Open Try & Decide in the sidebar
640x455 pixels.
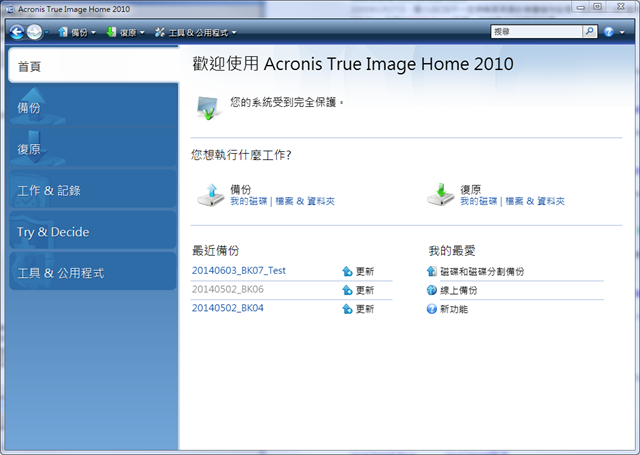[93, 231]
